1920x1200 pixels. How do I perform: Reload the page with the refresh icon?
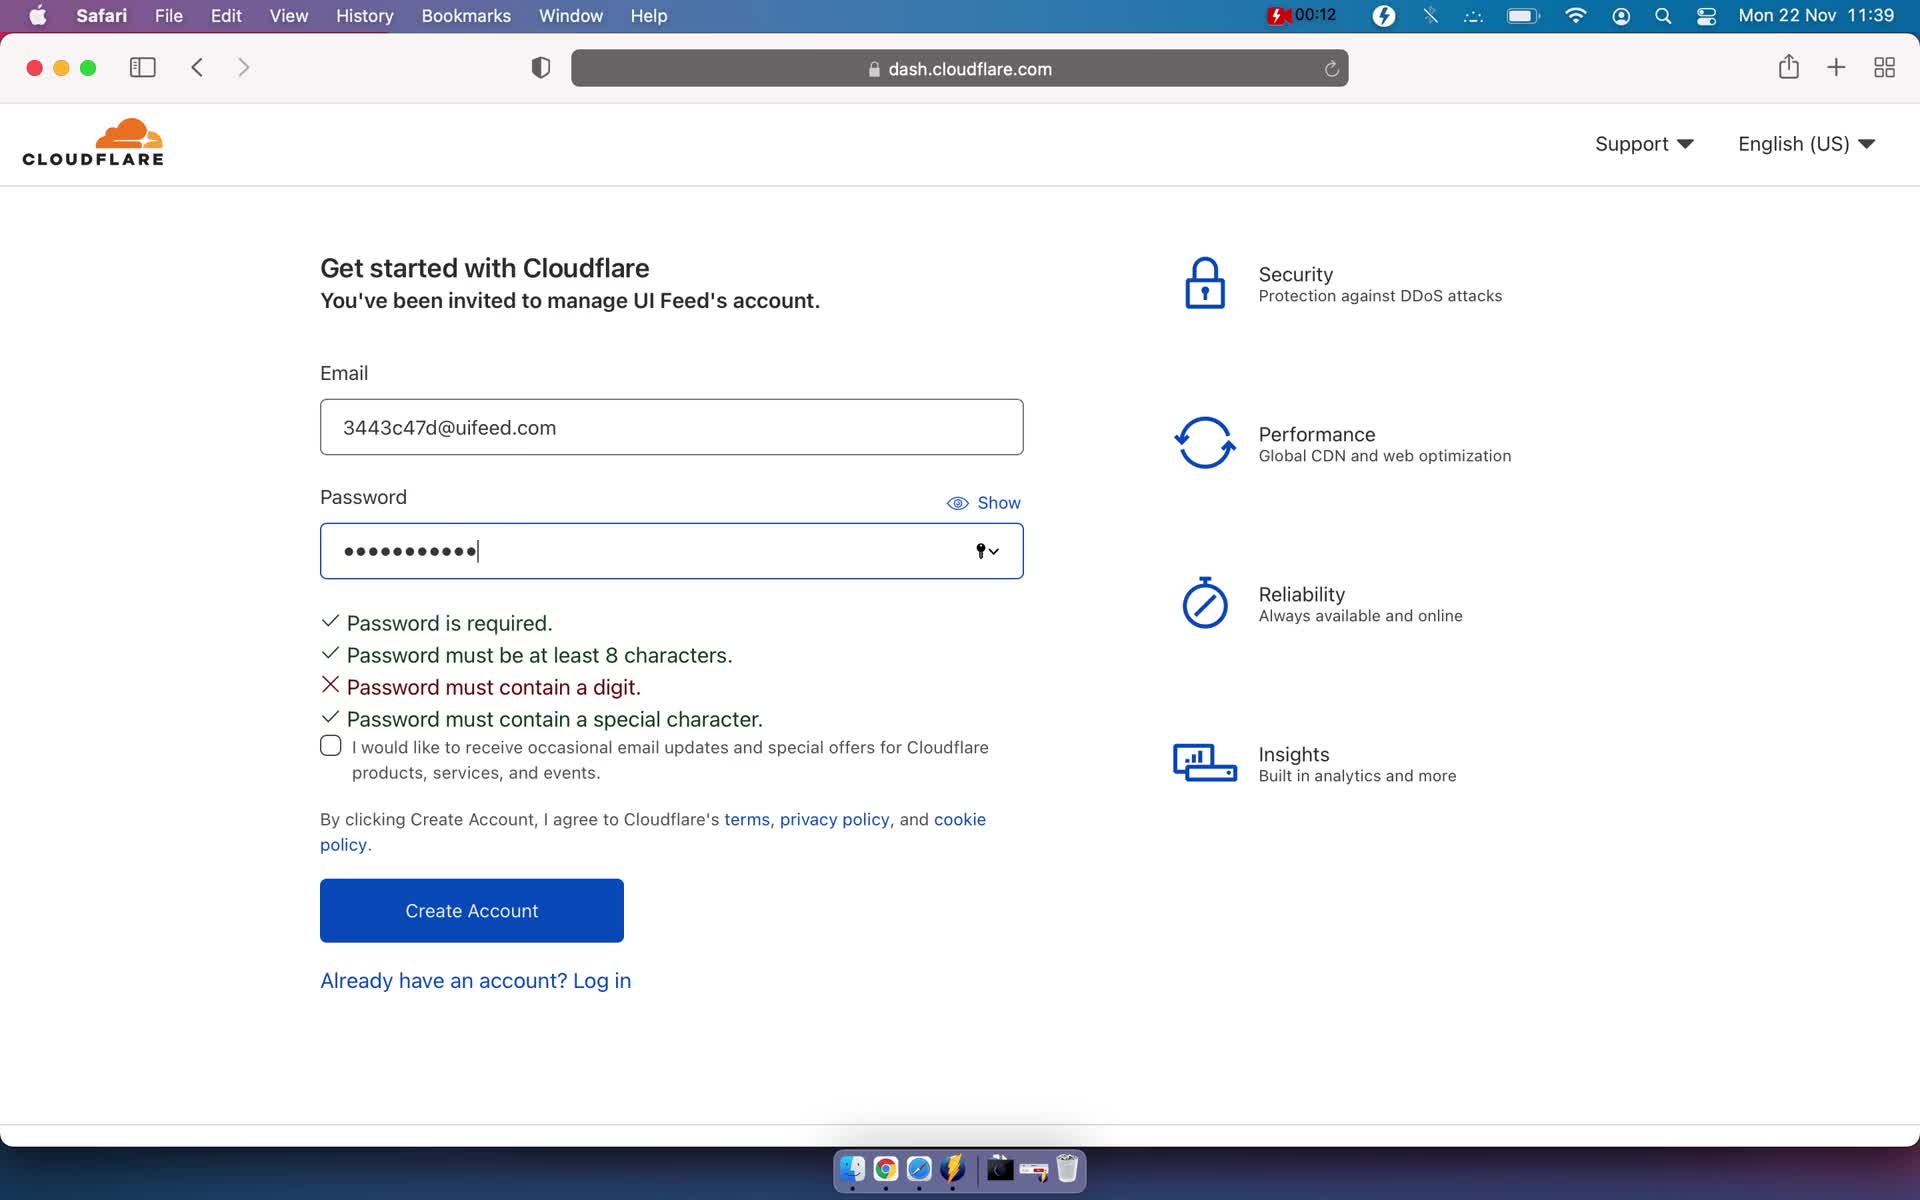pos(1331,69)
